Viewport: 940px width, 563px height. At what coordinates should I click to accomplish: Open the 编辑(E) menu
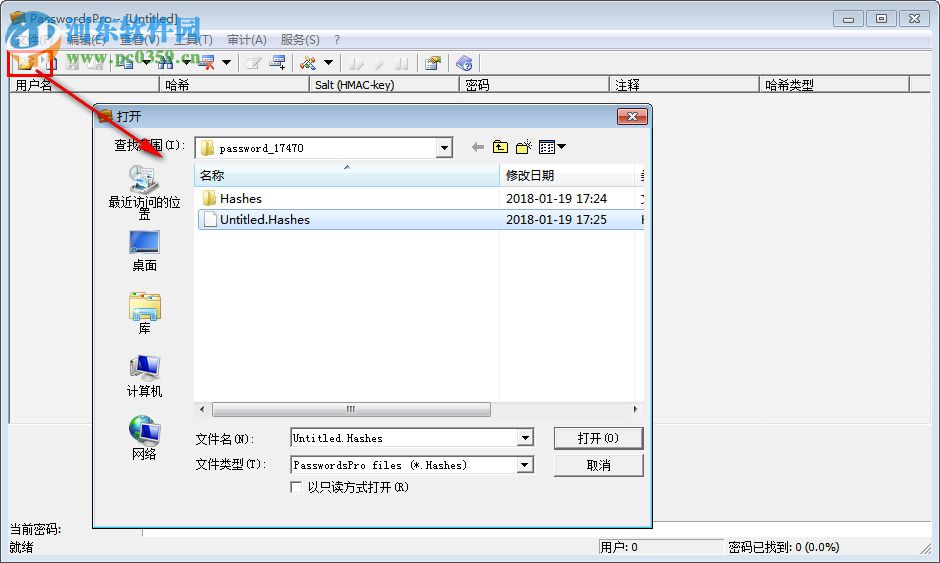coord(86,40)
